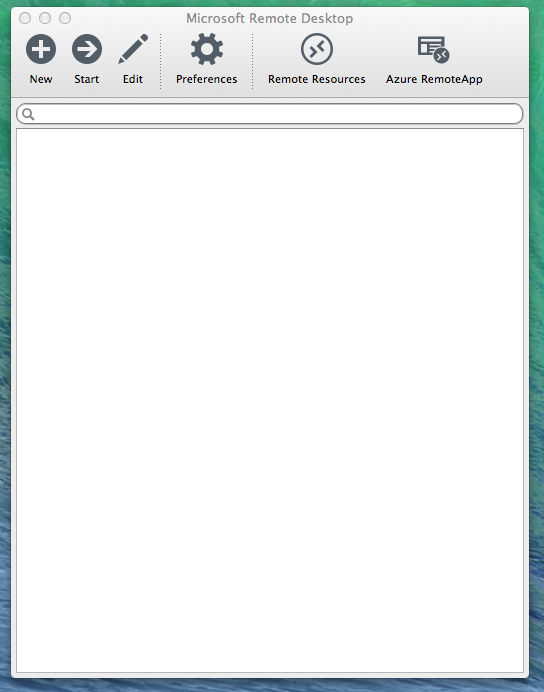The image size is (544, 692).
Task: Click the "Microsoft Remote Desktop" window title
Action: coord(270,19)
